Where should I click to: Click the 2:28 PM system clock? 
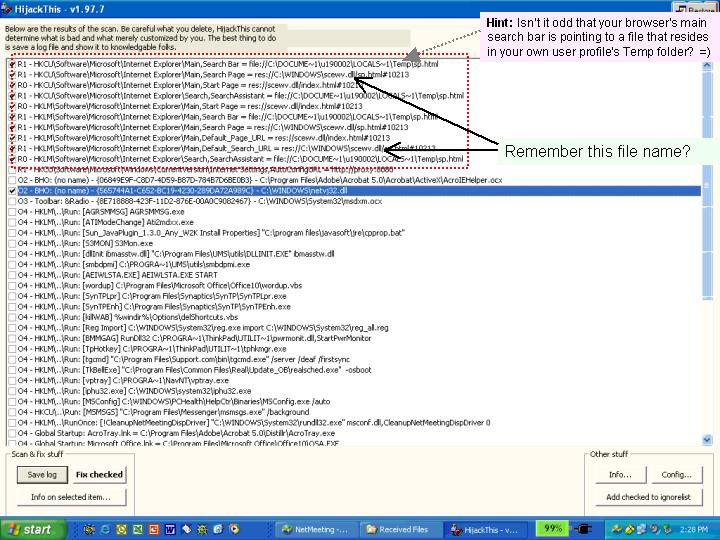click(x=694, y=529)
